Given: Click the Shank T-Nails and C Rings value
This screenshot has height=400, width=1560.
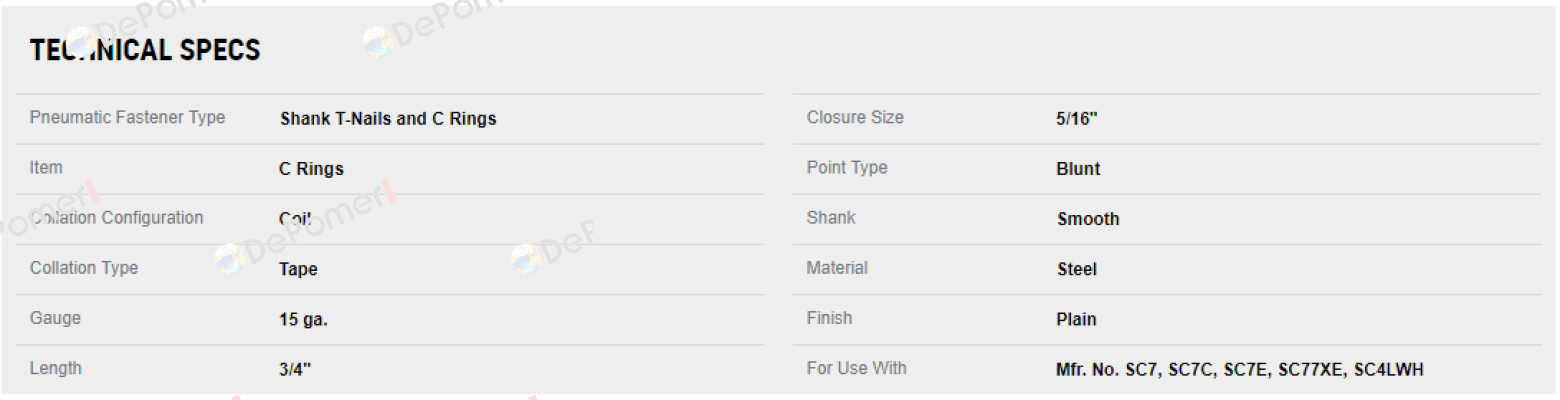Looking at the screenshot, I should pyautogui.click(x=388, y=119).
